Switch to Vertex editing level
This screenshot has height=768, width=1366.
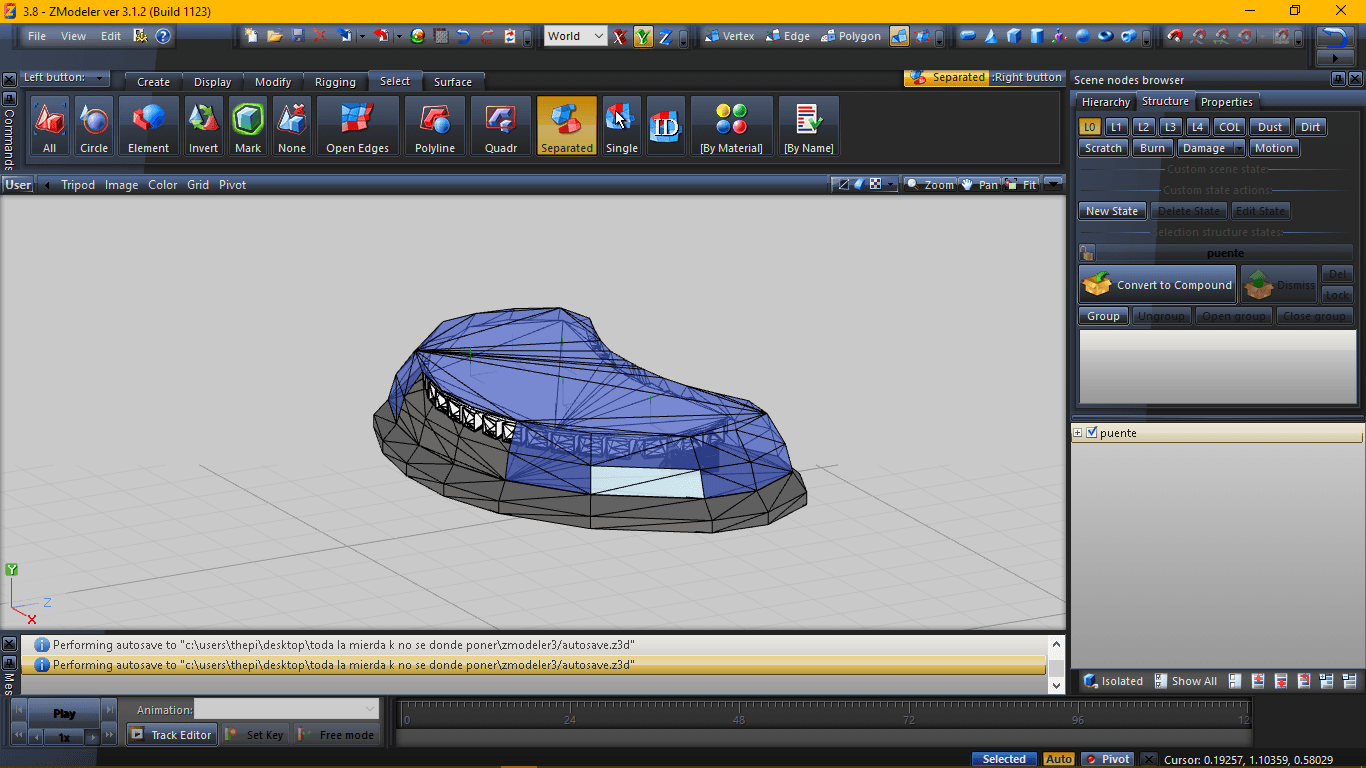click(730, 36)
